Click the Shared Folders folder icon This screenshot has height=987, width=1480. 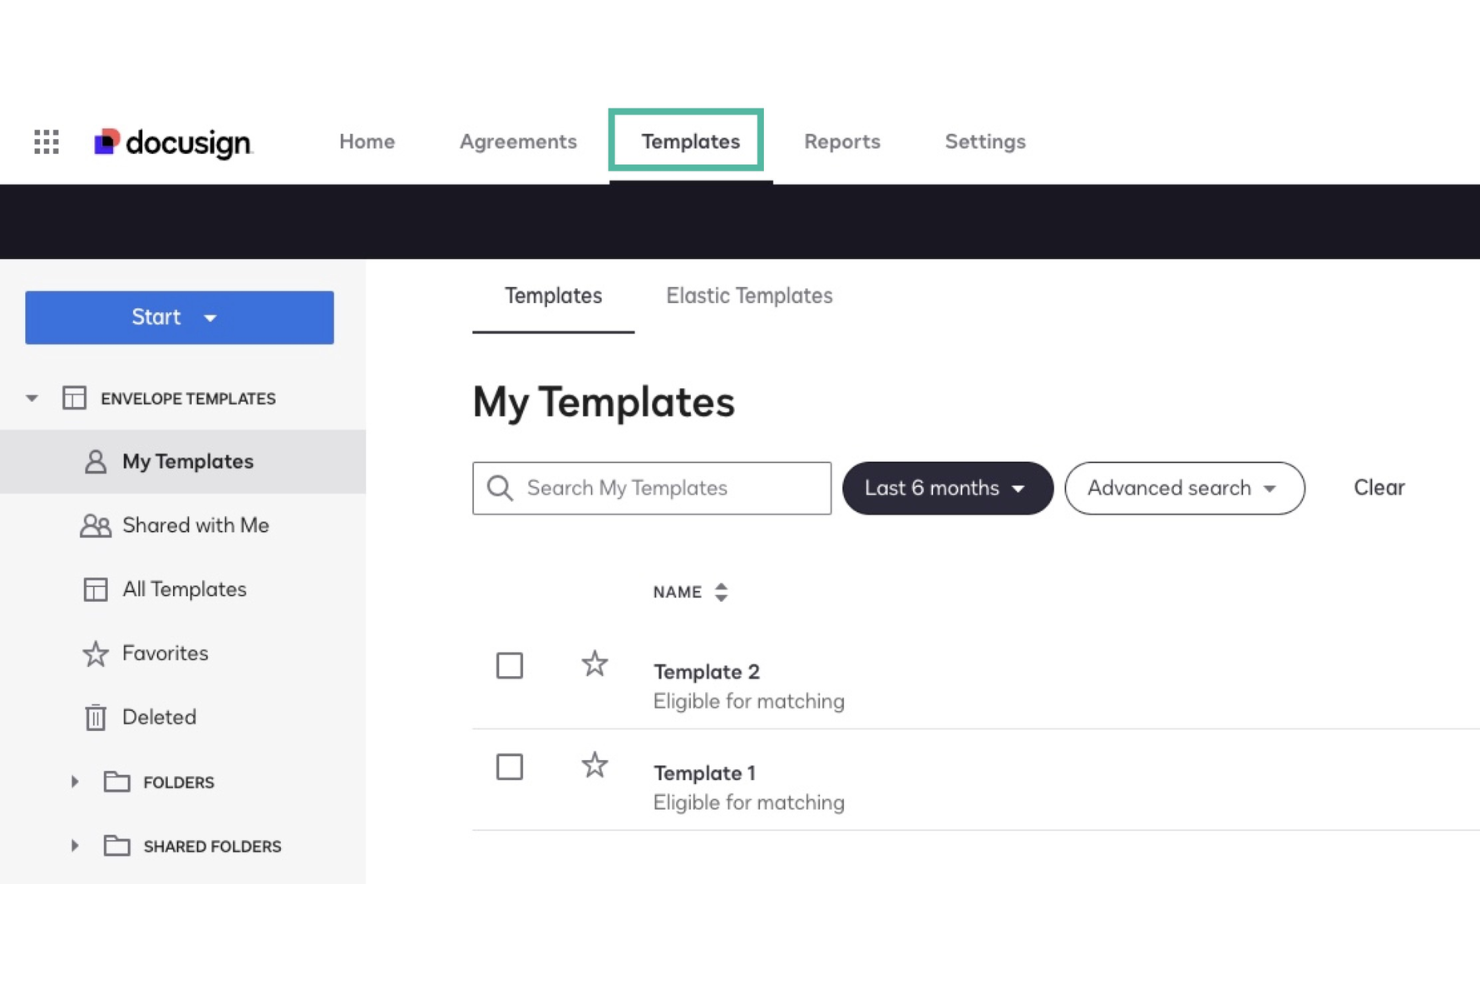(117, 846)
